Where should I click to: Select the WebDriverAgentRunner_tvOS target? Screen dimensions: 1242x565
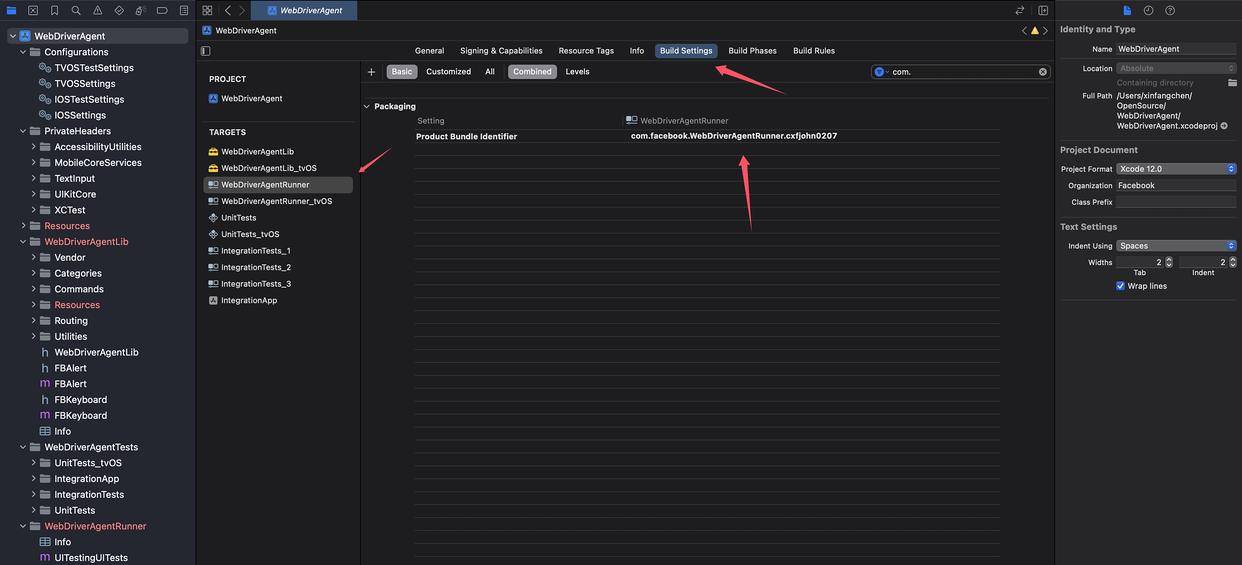(278, 201)
